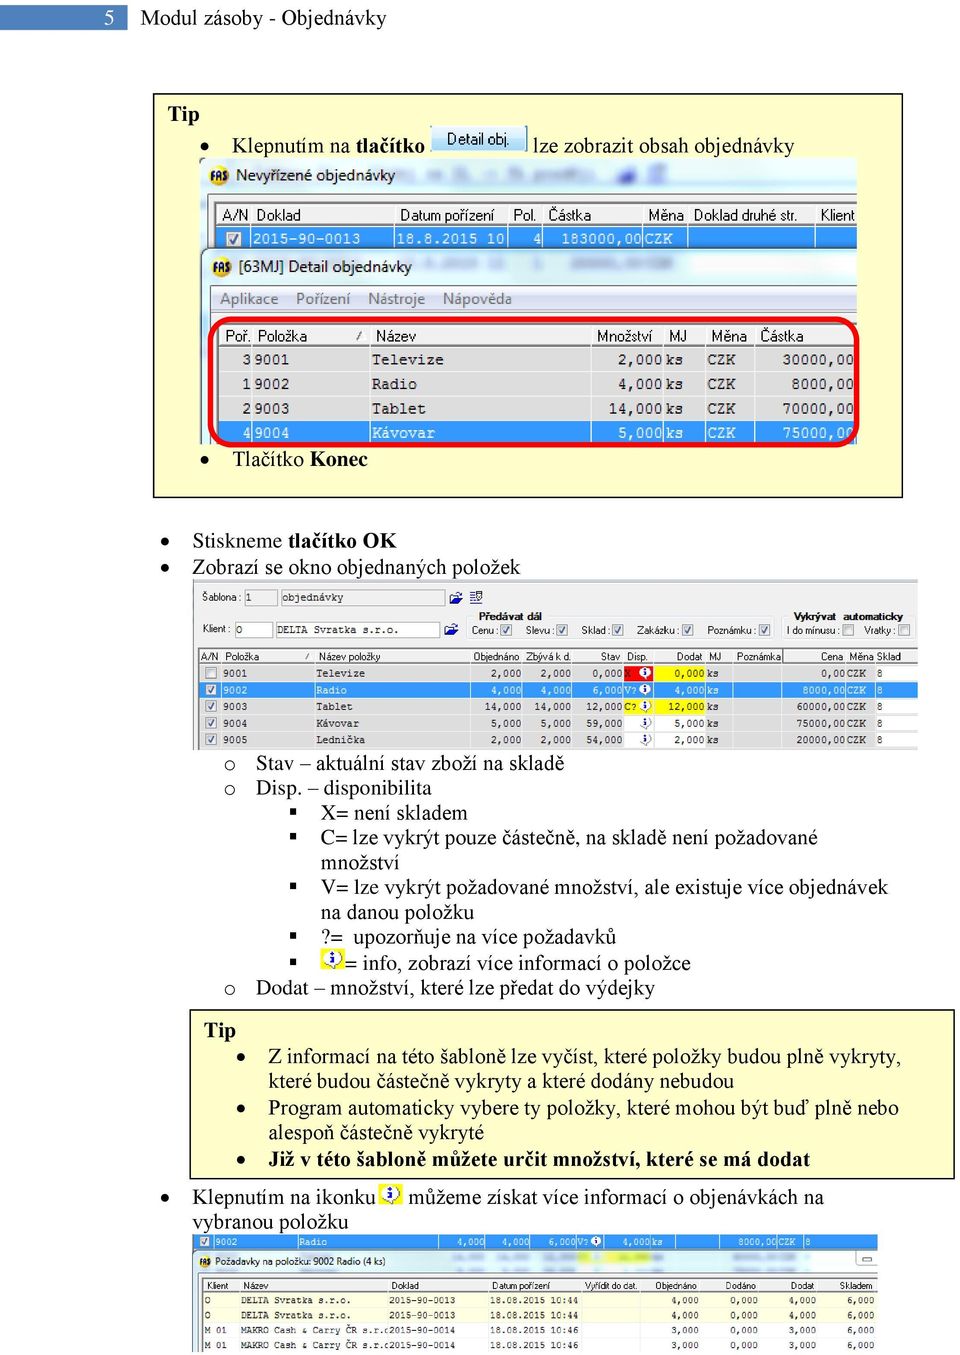
Task: Open client folder icon next to DELTA Svratka
Action: (x=451, y=630)
